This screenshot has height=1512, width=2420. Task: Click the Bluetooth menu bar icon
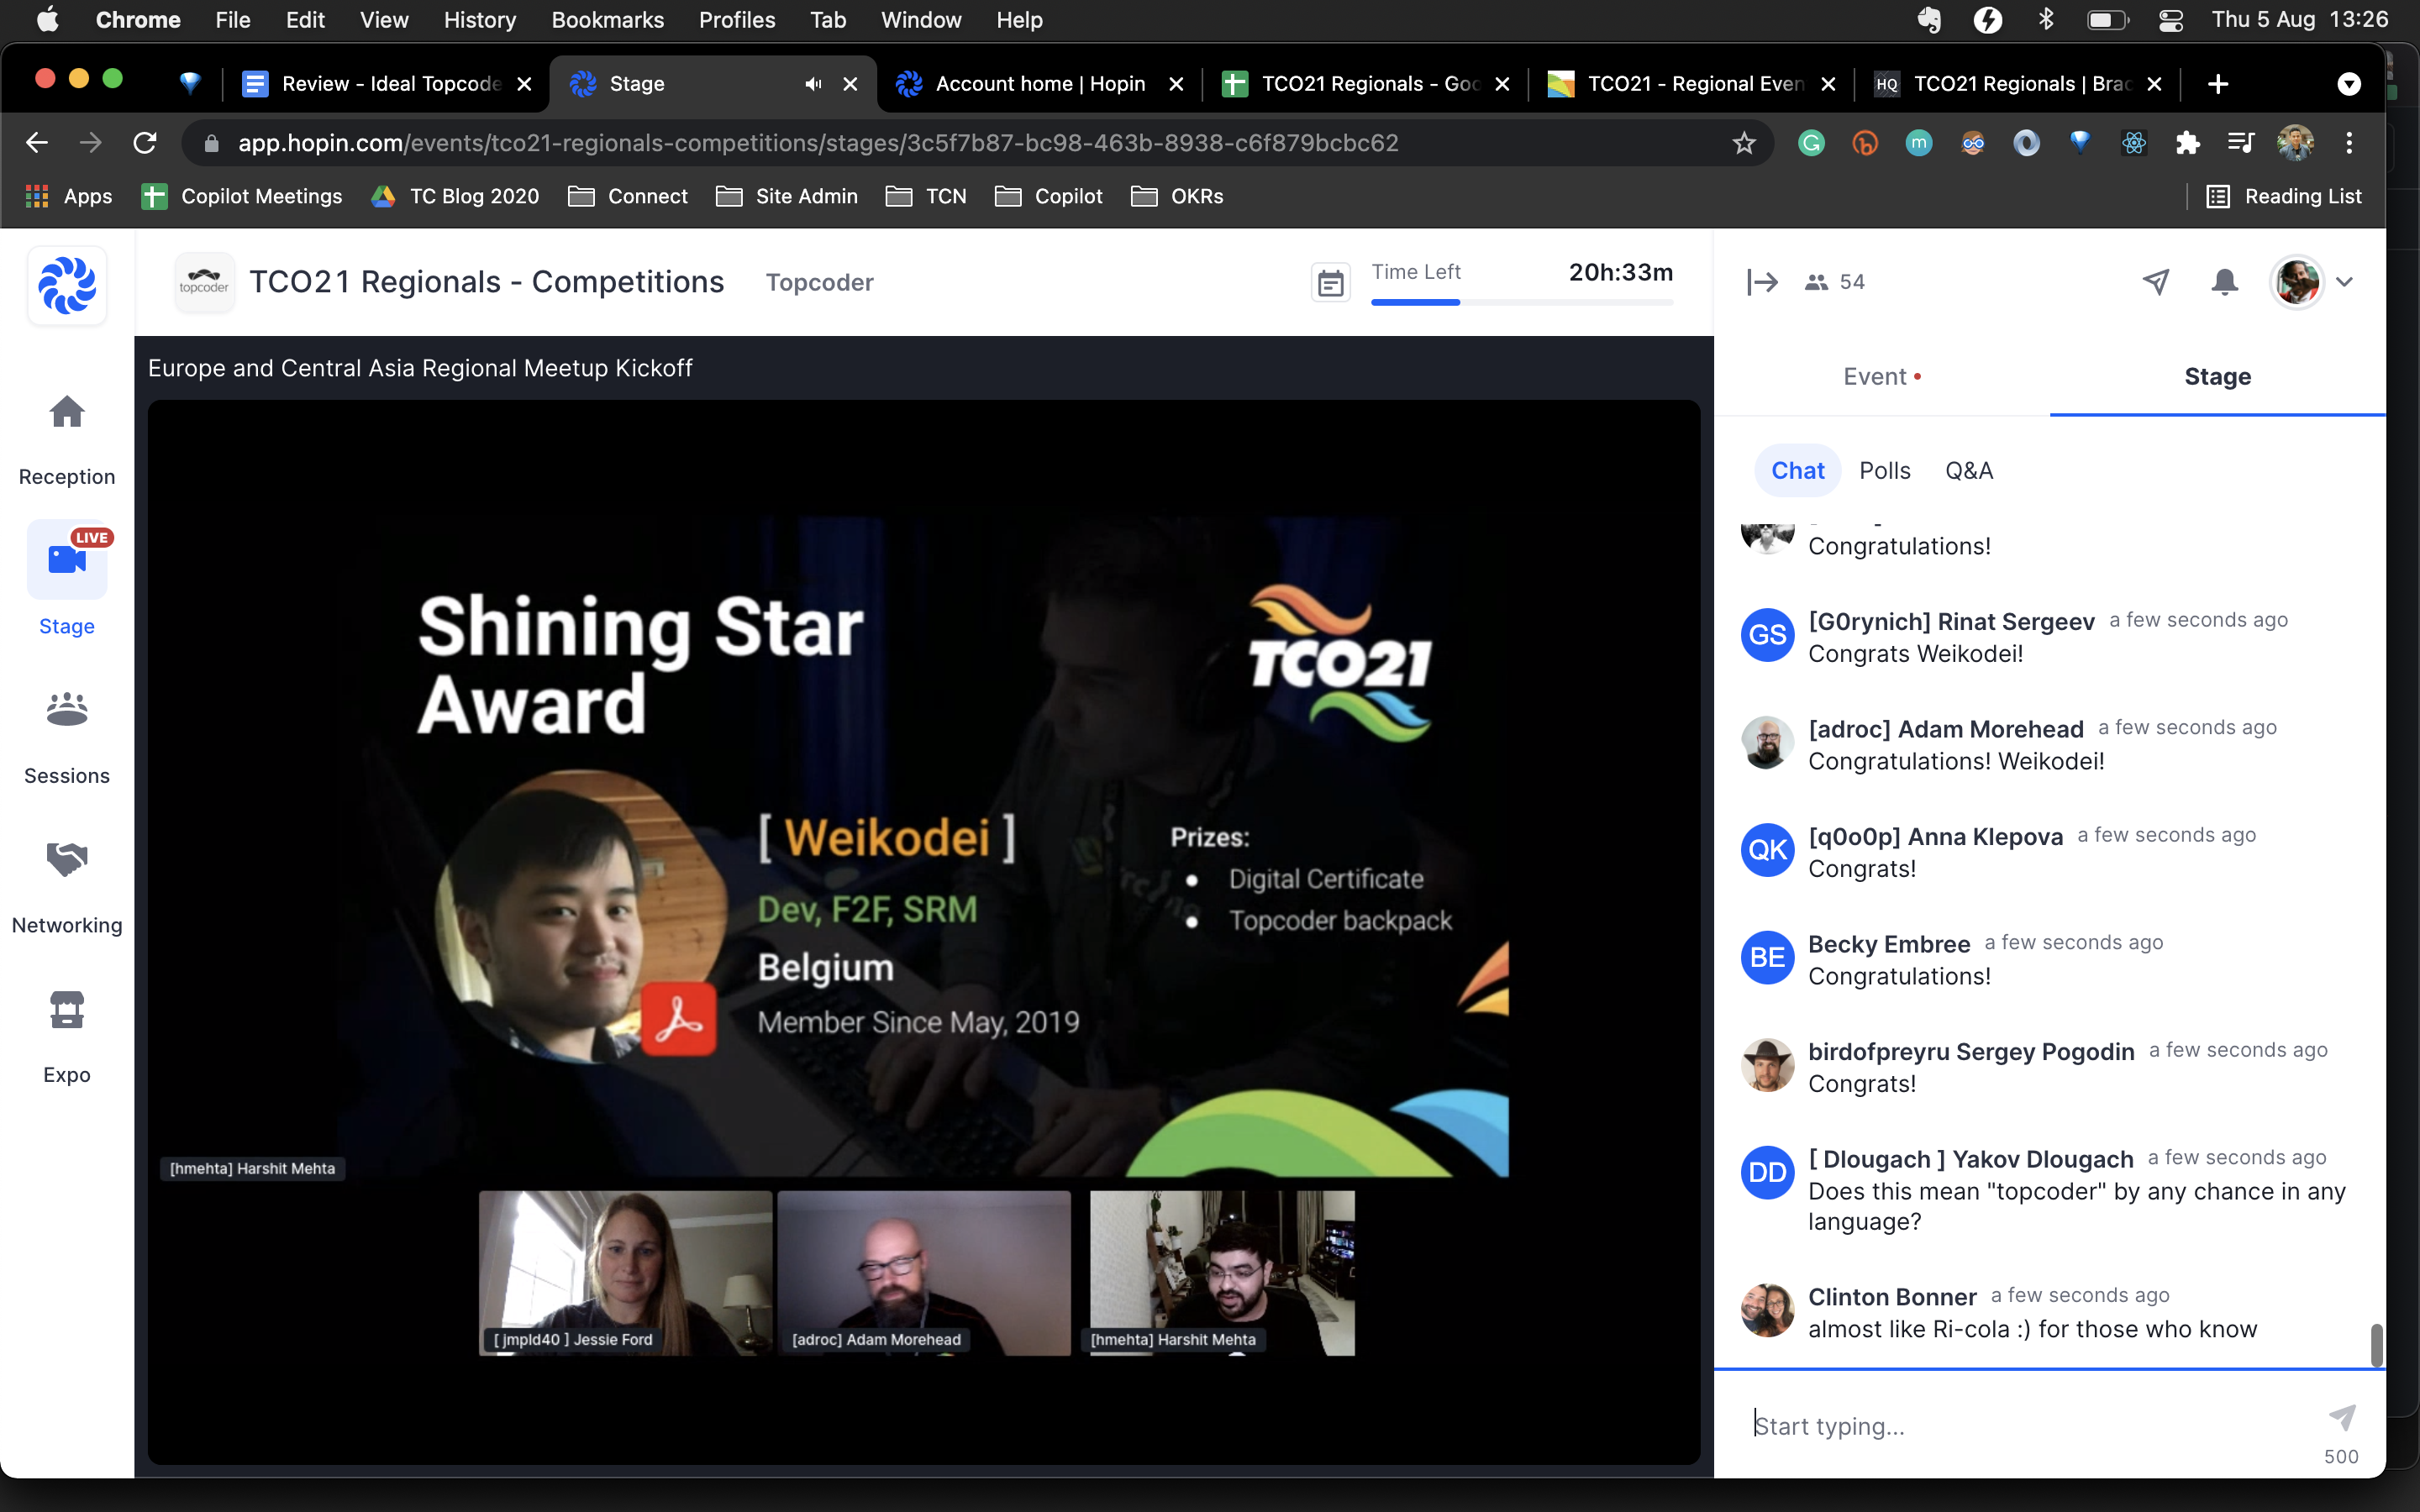coord(2046,20)
